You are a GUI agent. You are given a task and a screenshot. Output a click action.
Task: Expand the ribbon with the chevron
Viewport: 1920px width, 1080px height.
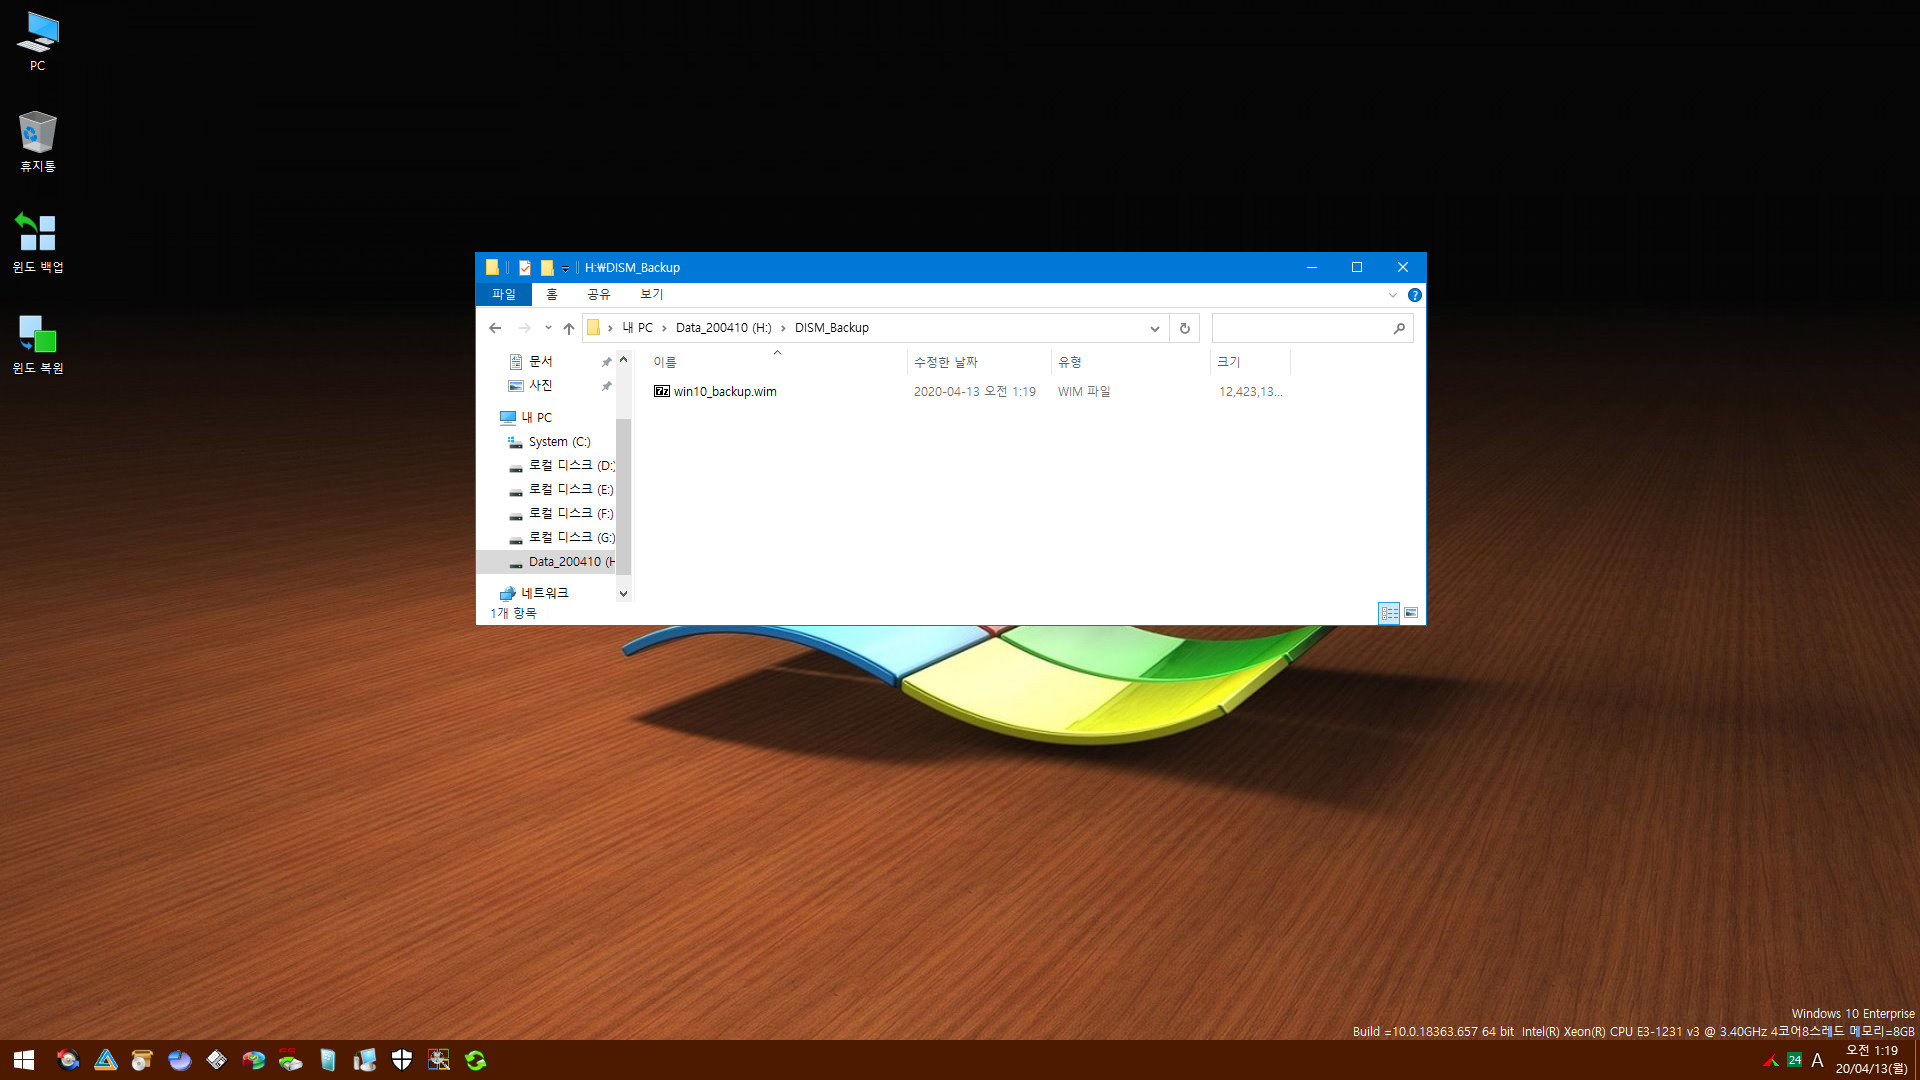pos(1393,295)
